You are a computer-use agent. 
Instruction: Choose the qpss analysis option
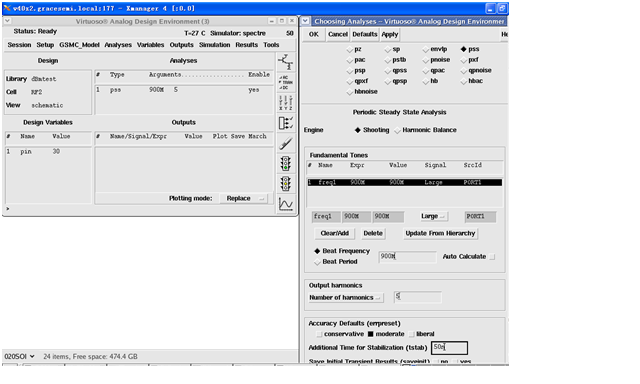pyautogui.click(x=388, y=71)
